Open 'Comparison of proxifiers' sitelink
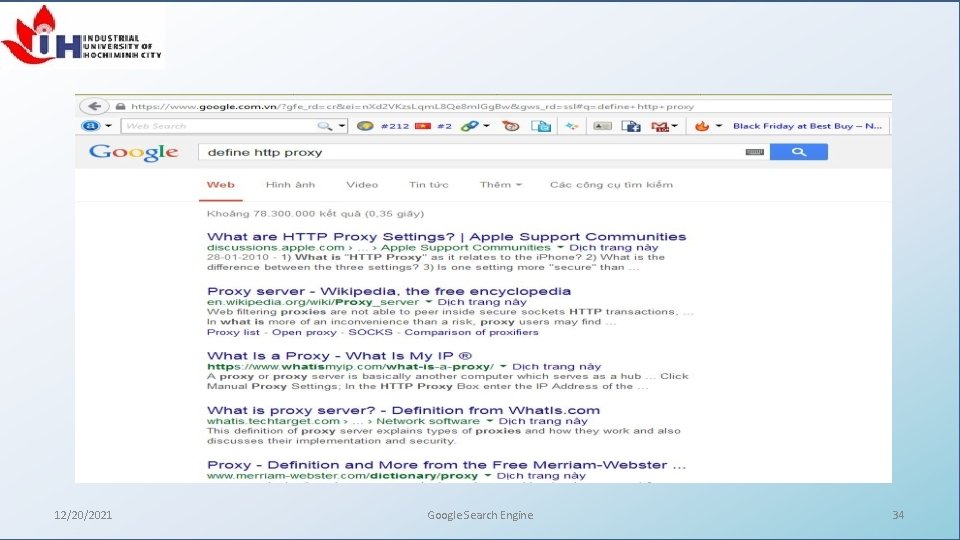Image resolution: width=960 pixels, height=540 pixels. coord(471,332)
